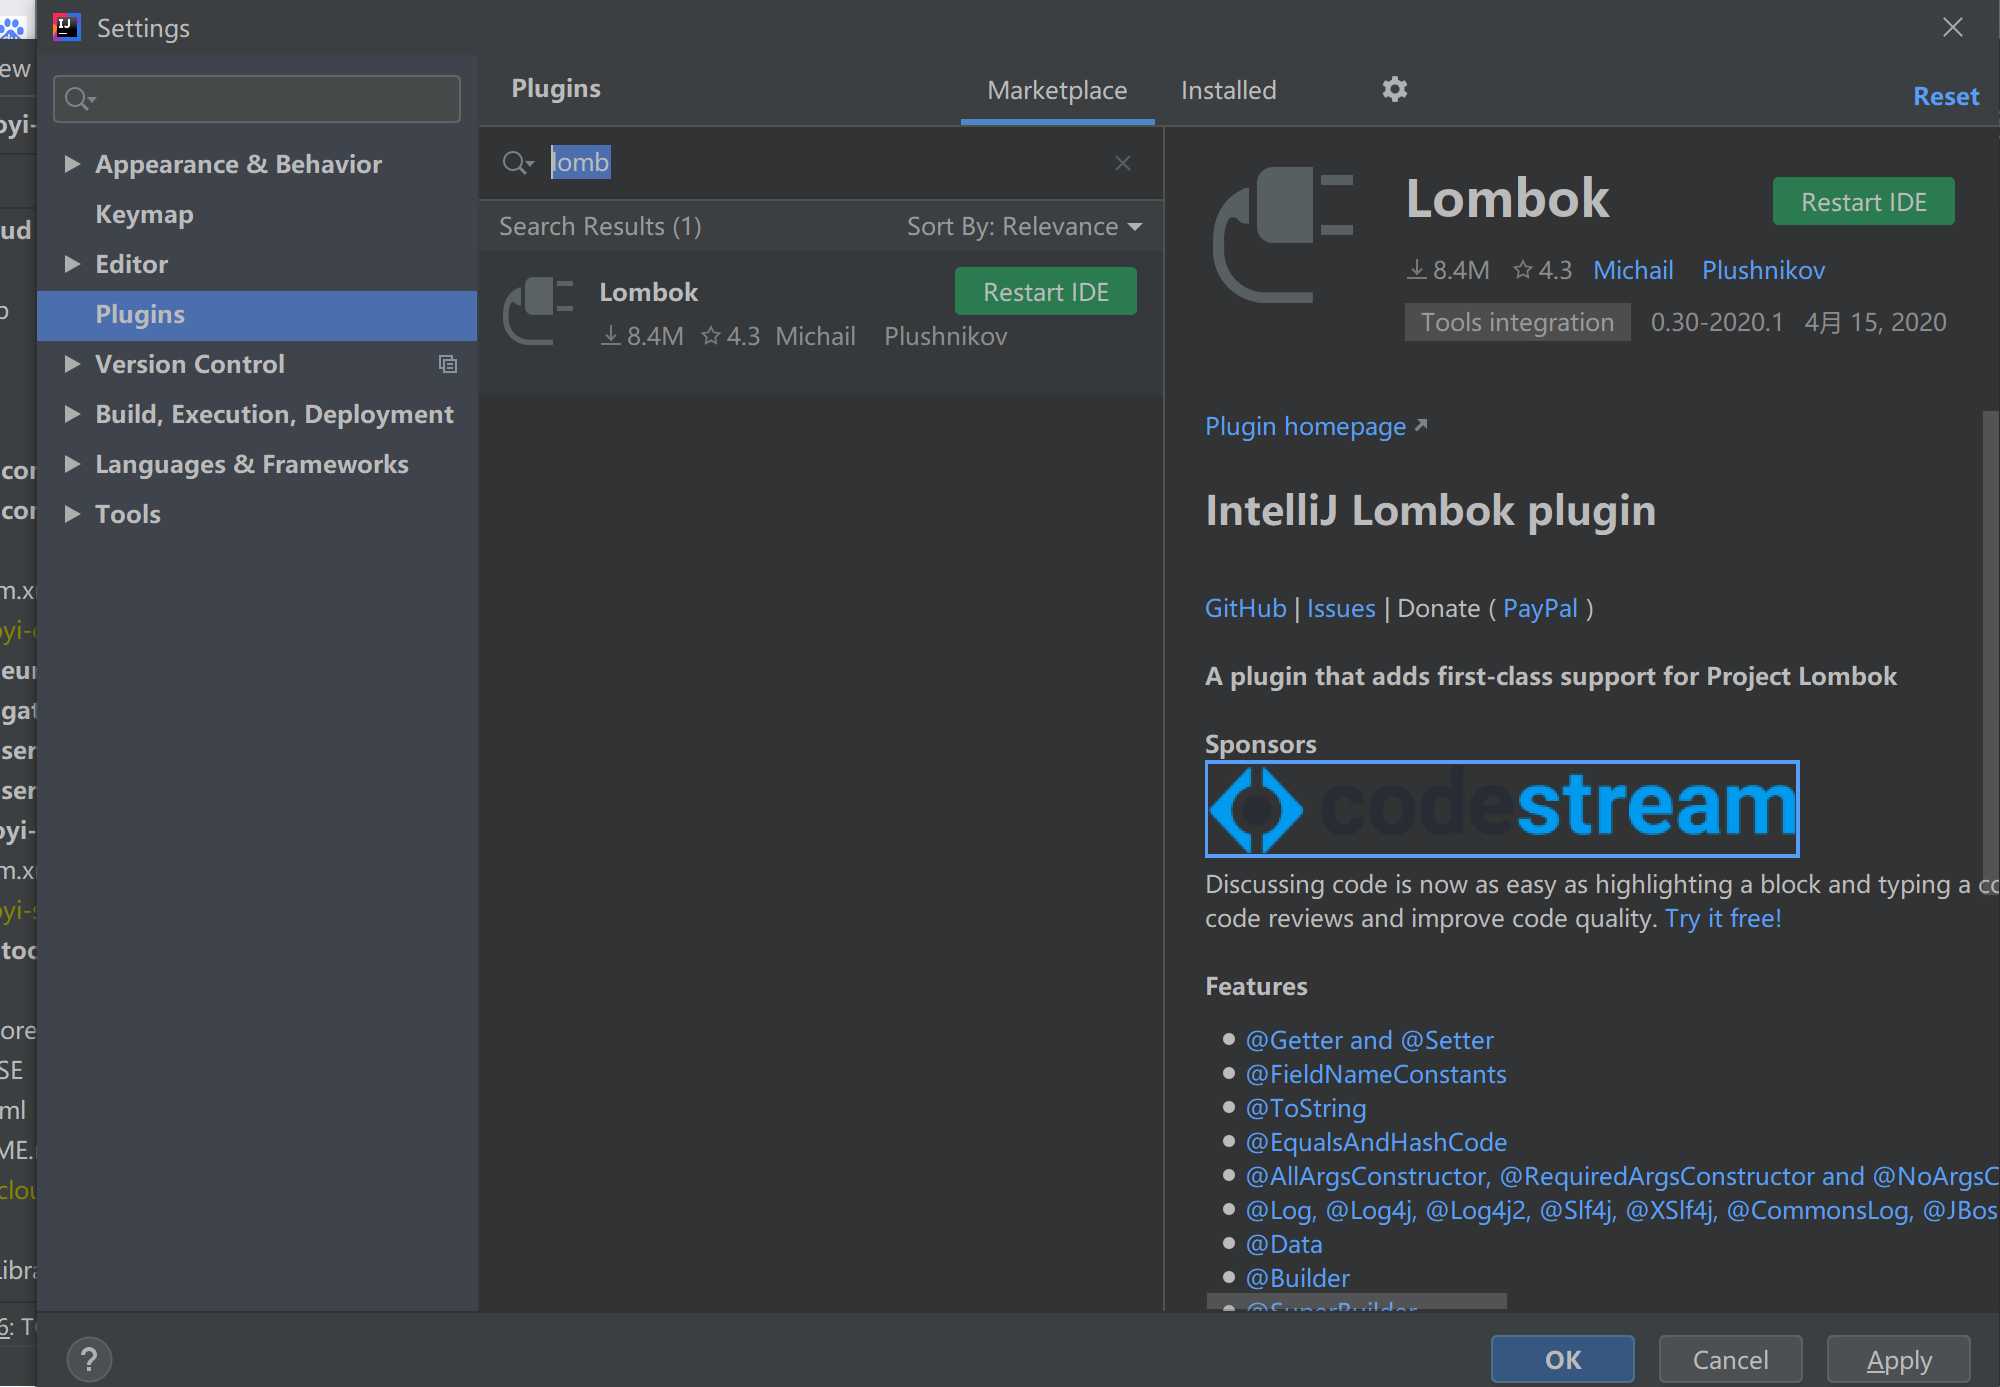The height and width of the screenshot is (1387, 2000).
Task: Expand the Editor settings node
Action: point(72,264)
